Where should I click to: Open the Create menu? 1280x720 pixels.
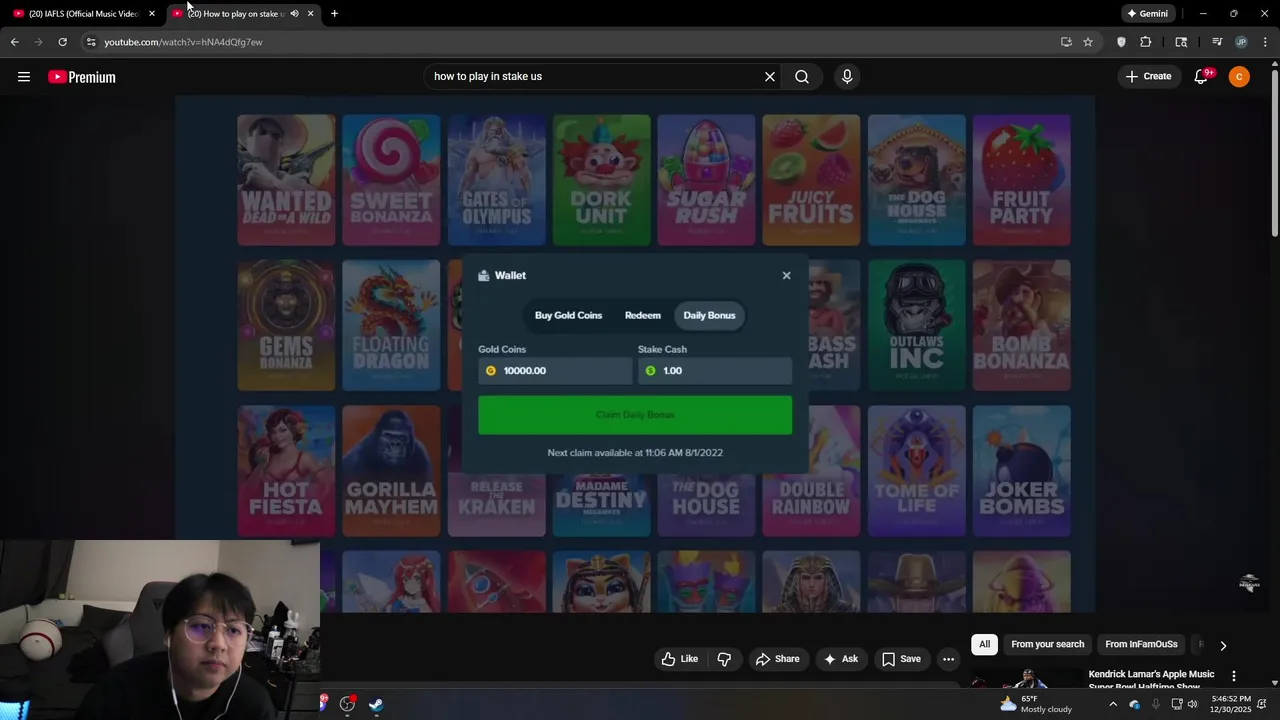click(x=1148, y=76)
